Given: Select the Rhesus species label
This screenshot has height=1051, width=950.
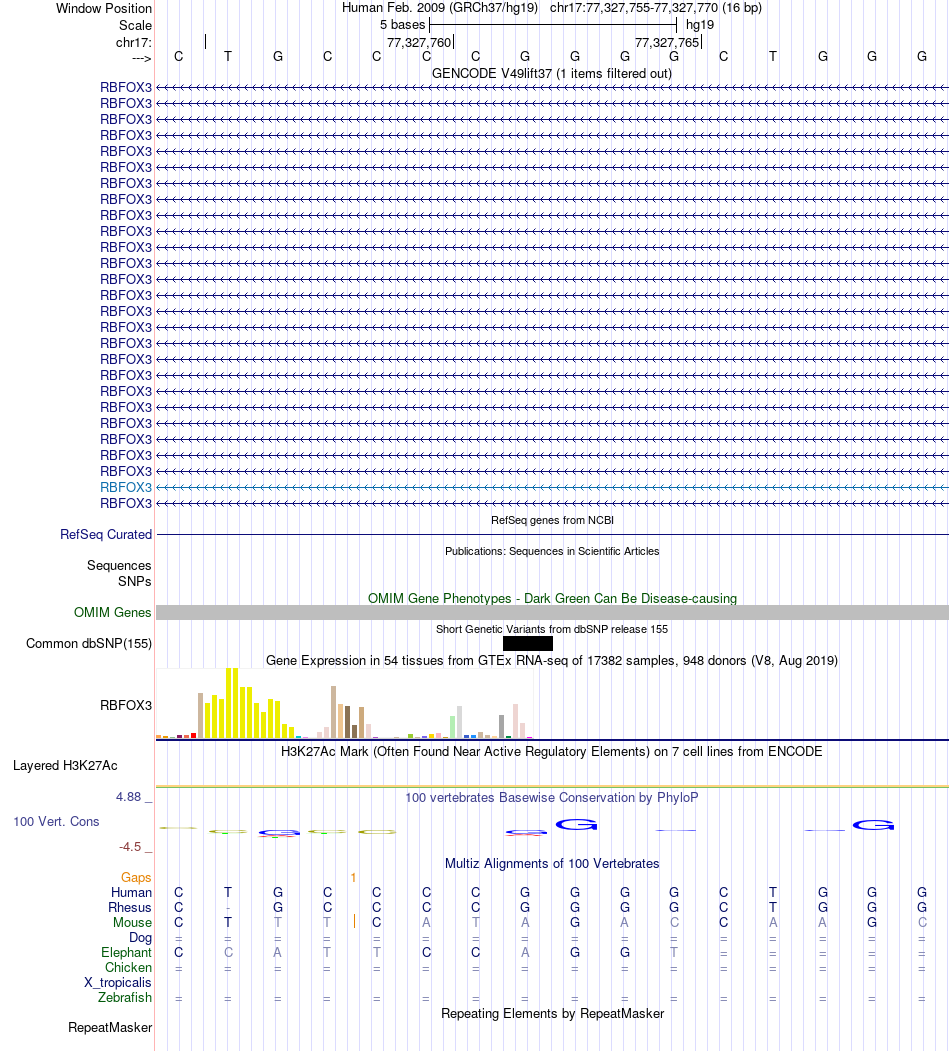Looking at the screenshot, I should click(130, 907).
